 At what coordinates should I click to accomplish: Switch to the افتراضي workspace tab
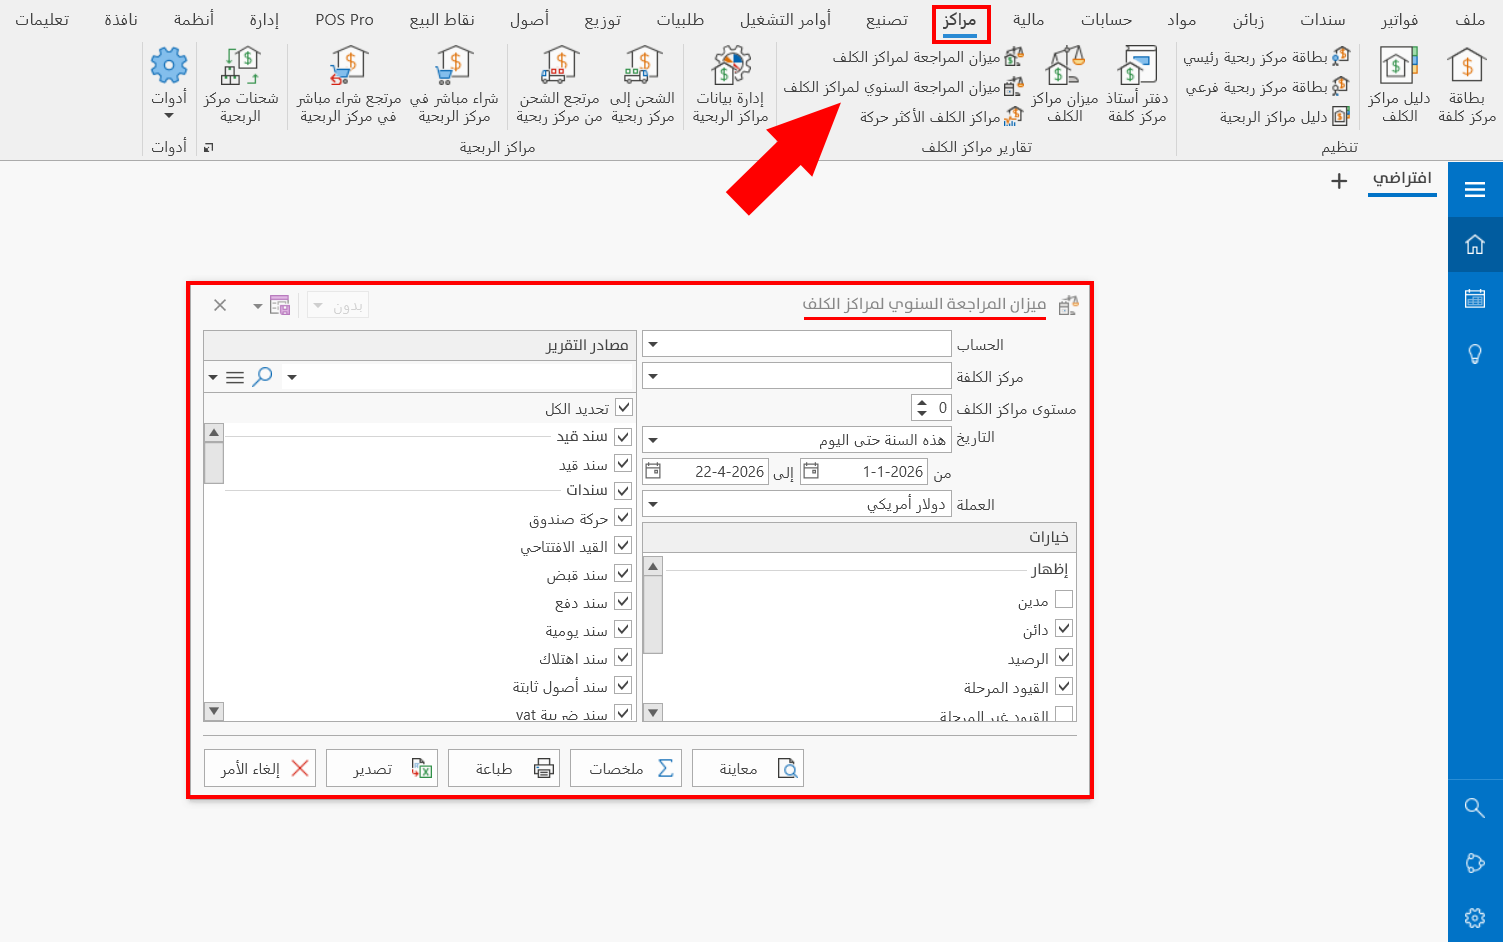[x=1402, y=178]
